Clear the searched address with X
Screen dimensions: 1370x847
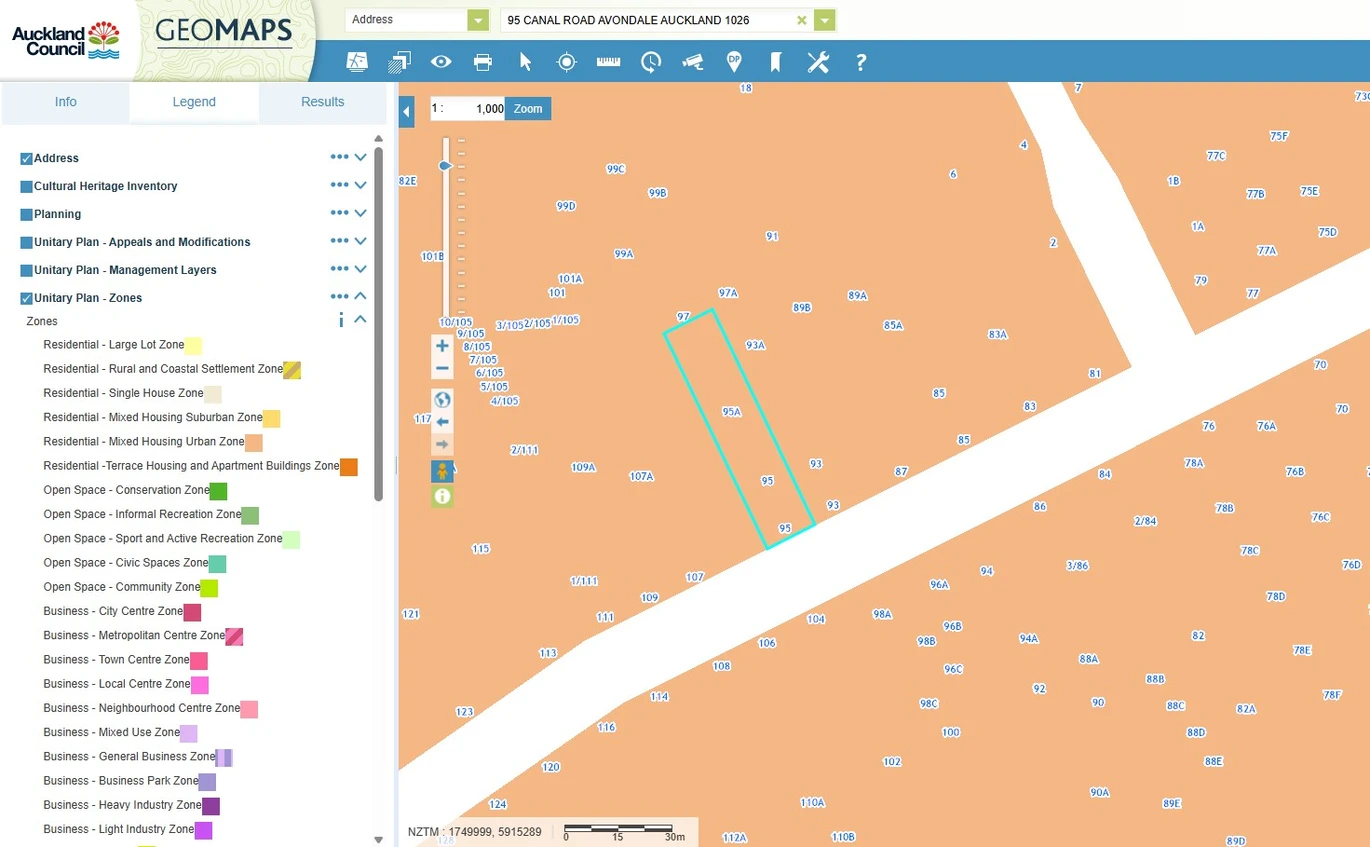coord(801,20)
